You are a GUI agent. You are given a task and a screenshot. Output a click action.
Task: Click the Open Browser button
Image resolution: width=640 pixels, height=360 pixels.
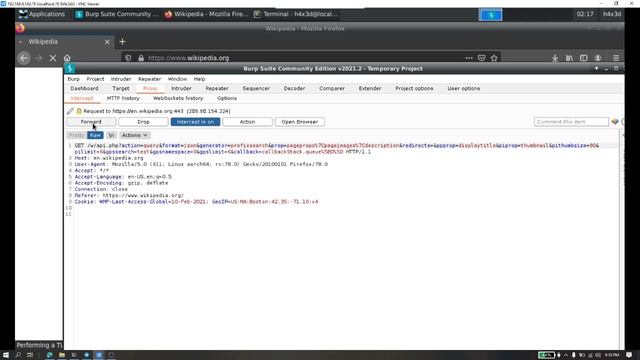tap(300, 122)
